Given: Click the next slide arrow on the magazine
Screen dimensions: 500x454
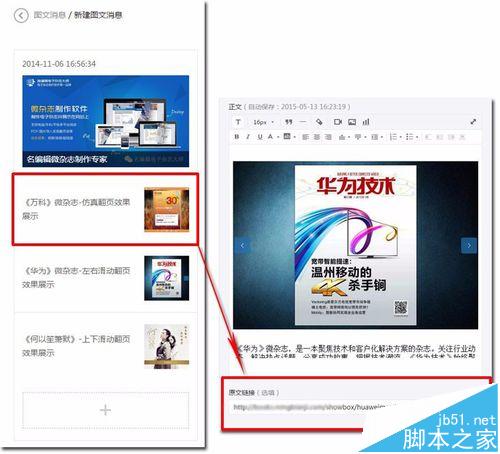Looking at the screenshot, I should pyautogui.click(x=469, y=246).
